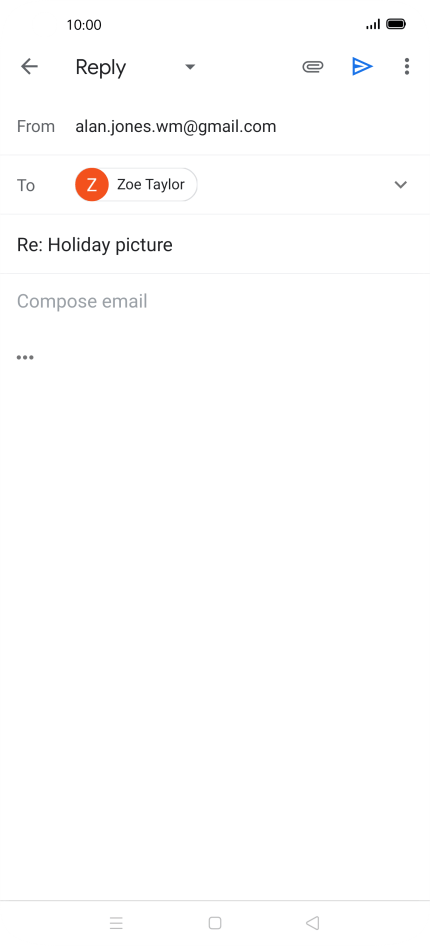Screen dimensions: 430x946
Task: Select the Zoe Taylor recipient chip
Action: pos(136,185)
